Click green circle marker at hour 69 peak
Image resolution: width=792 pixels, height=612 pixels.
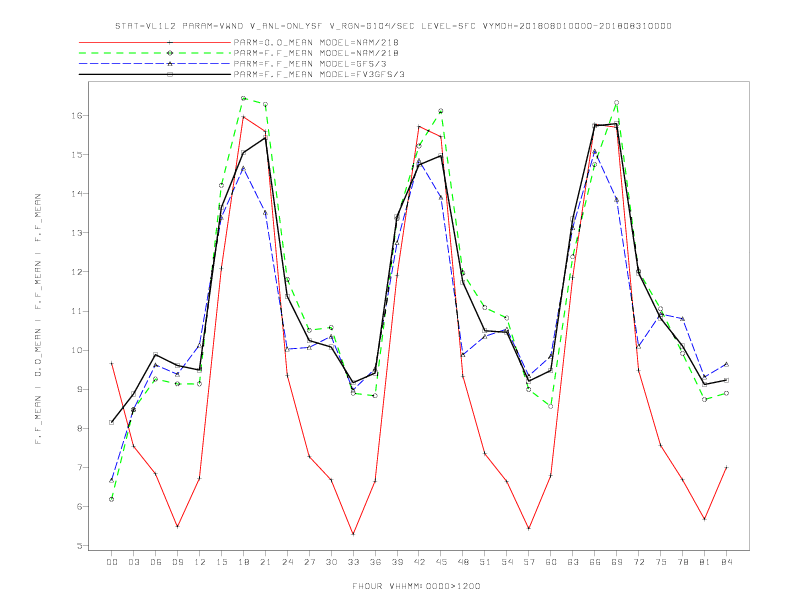617,103
